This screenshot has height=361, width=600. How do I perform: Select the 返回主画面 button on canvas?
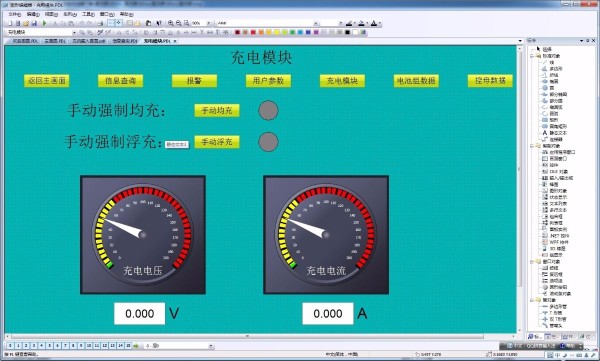[47, 81]
